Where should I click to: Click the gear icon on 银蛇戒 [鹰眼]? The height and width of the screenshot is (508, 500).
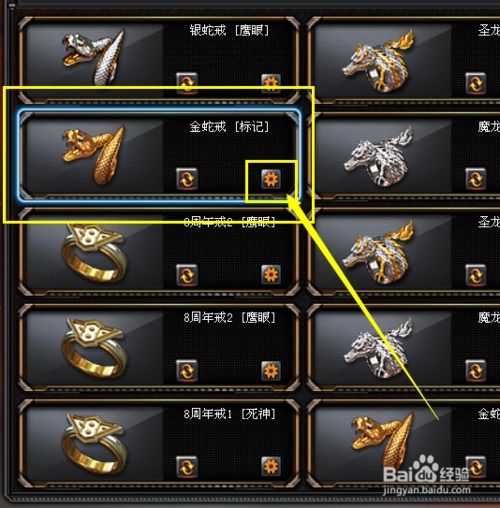pos(271,83)
